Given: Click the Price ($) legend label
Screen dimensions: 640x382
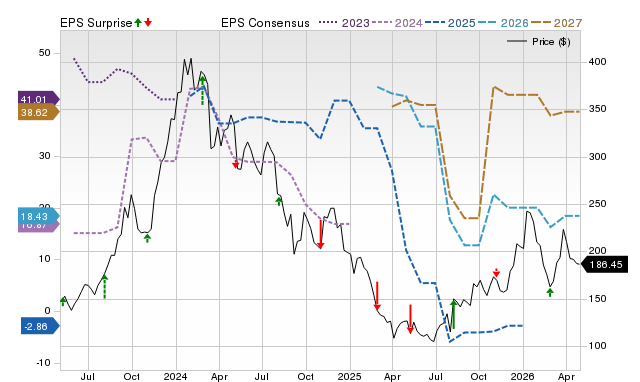Looking at the screenshot, I should click(x=551, y=42).
